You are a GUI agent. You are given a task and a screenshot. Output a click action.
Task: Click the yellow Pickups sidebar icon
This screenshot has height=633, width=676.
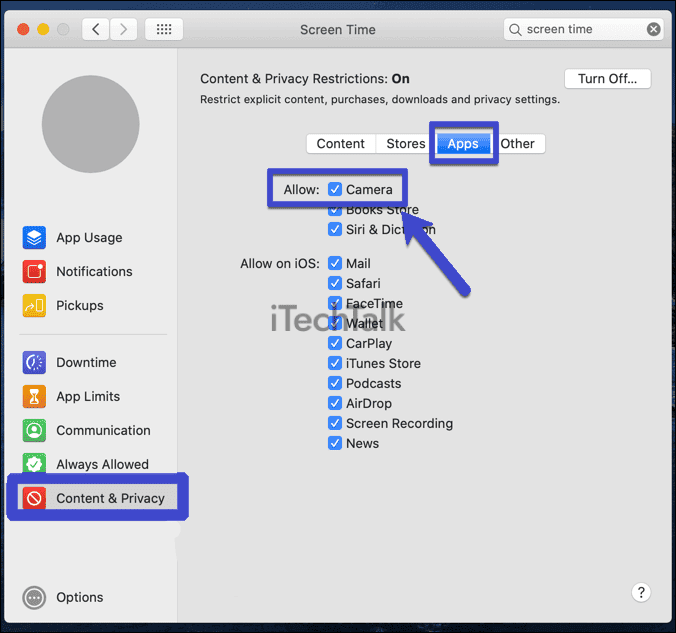click(x=34, y=306)
